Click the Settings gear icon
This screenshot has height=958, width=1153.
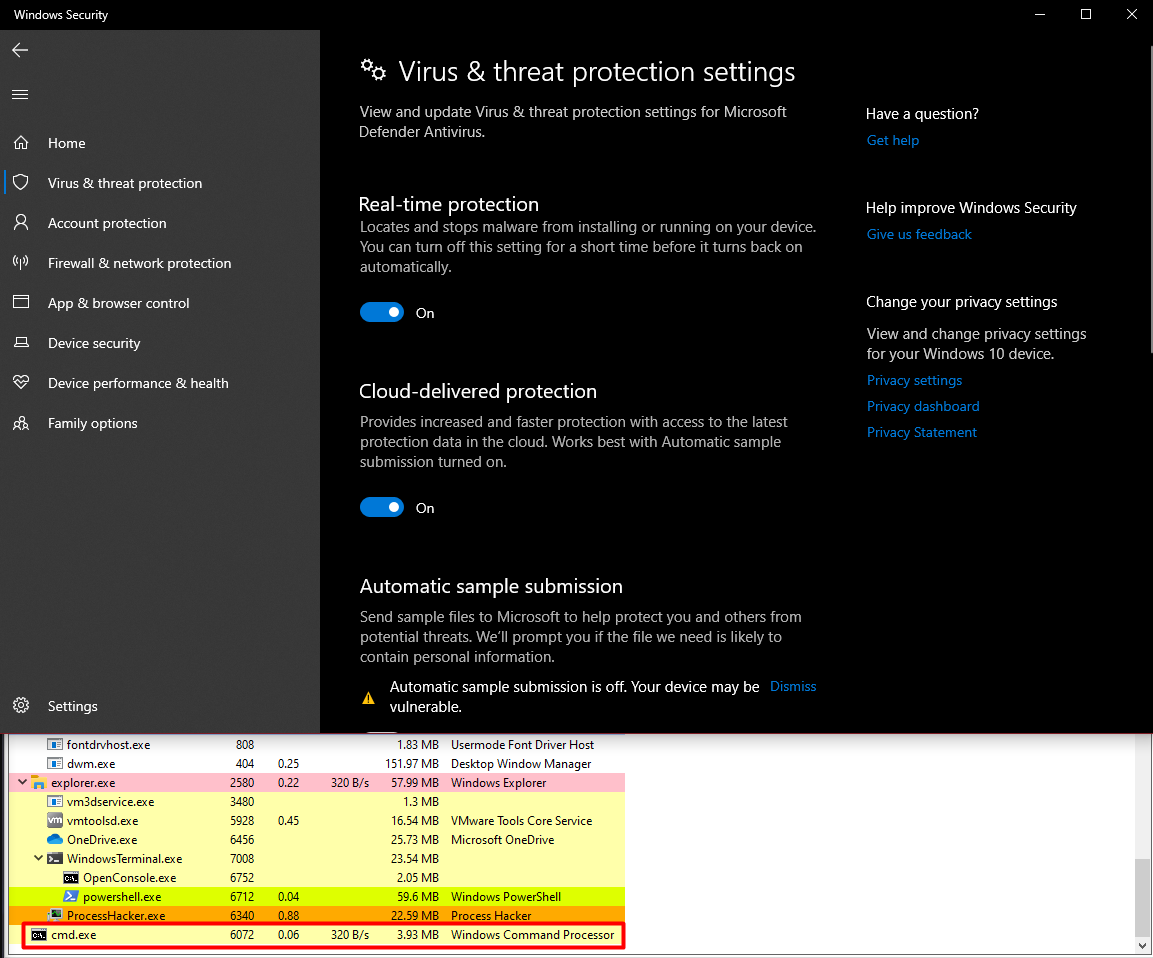tap(21, 706)
